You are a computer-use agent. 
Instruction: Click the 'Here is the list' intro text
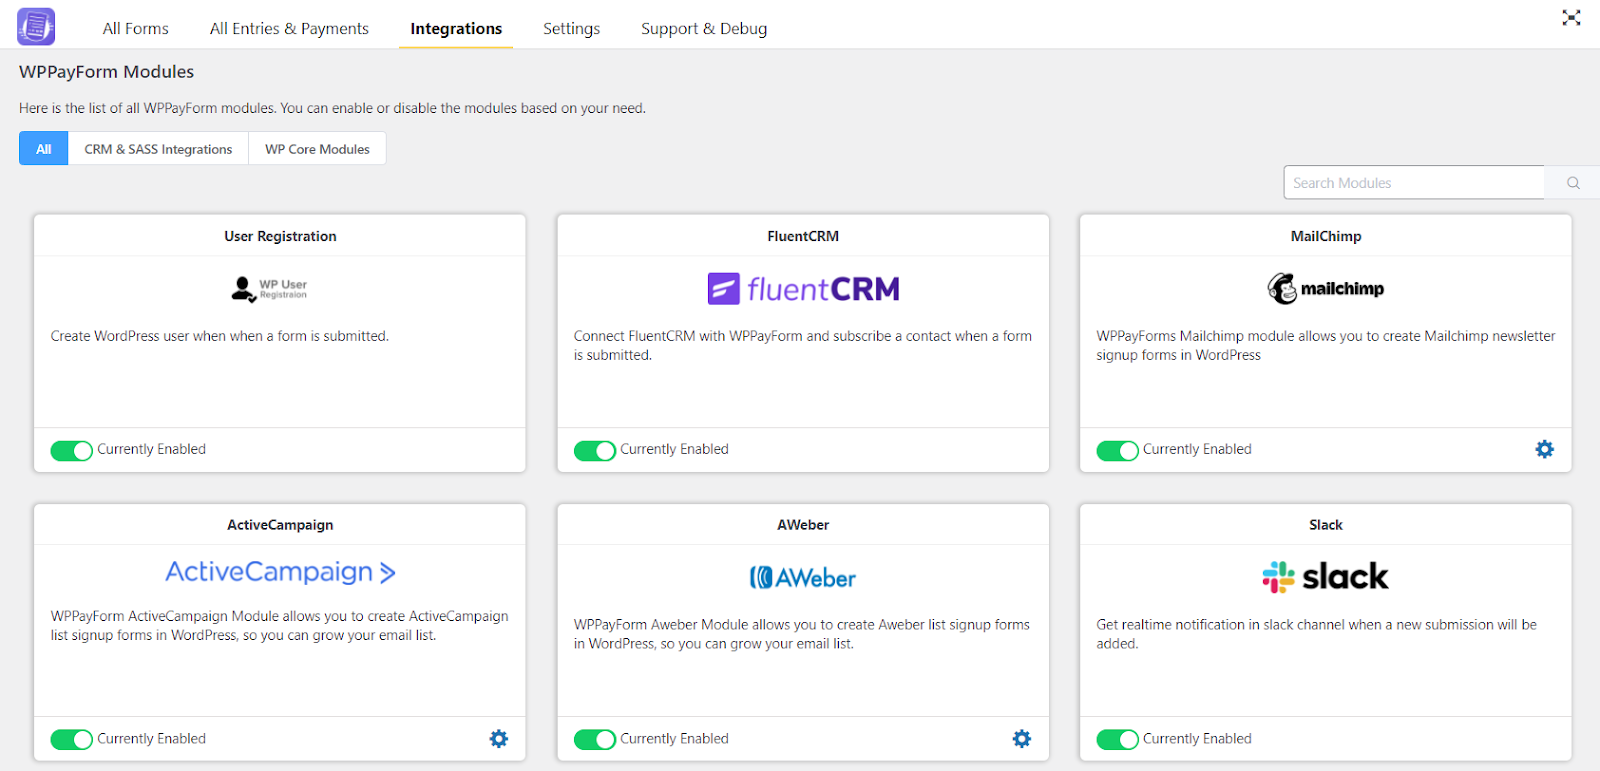point(332,108)
